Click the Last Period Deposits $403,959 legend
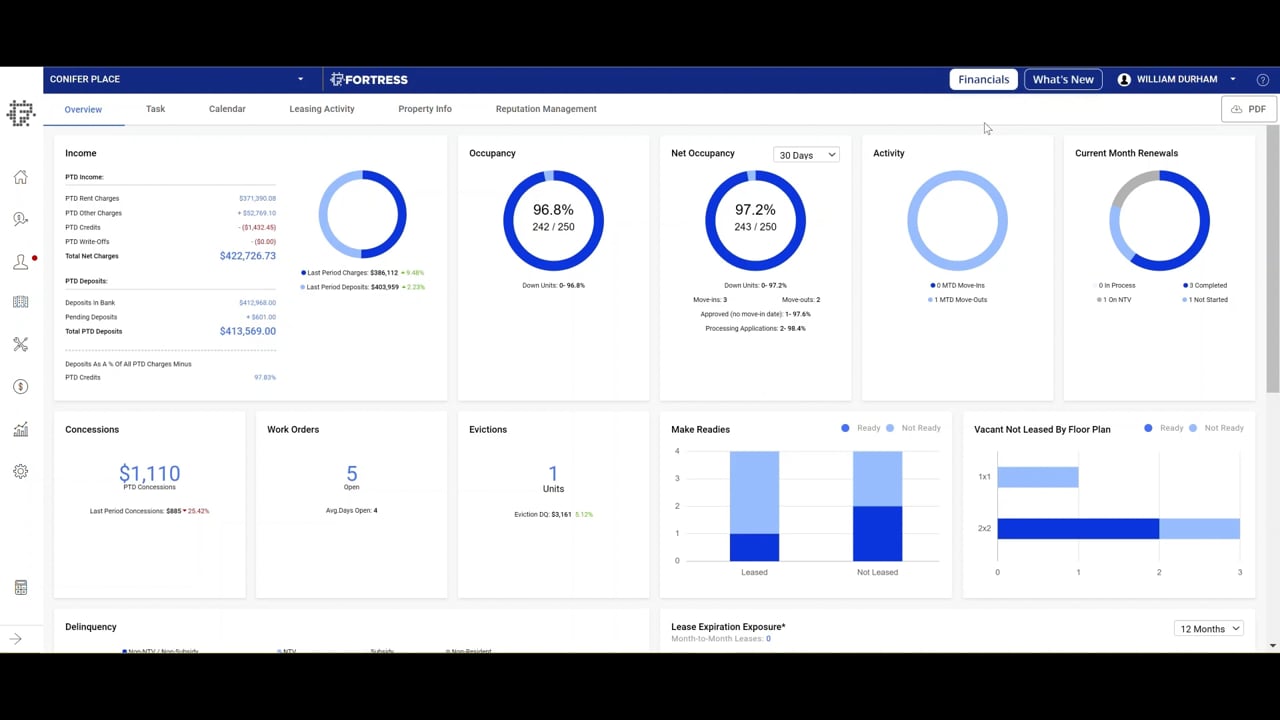Screen dimensions: 1280x720 pyautogui.click(x=362, y=287)
